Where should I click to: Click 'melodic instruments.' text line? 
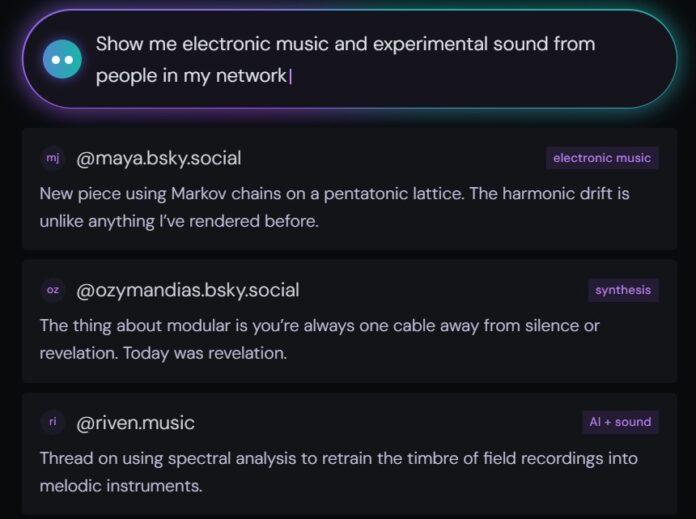(x=121, y=486)
